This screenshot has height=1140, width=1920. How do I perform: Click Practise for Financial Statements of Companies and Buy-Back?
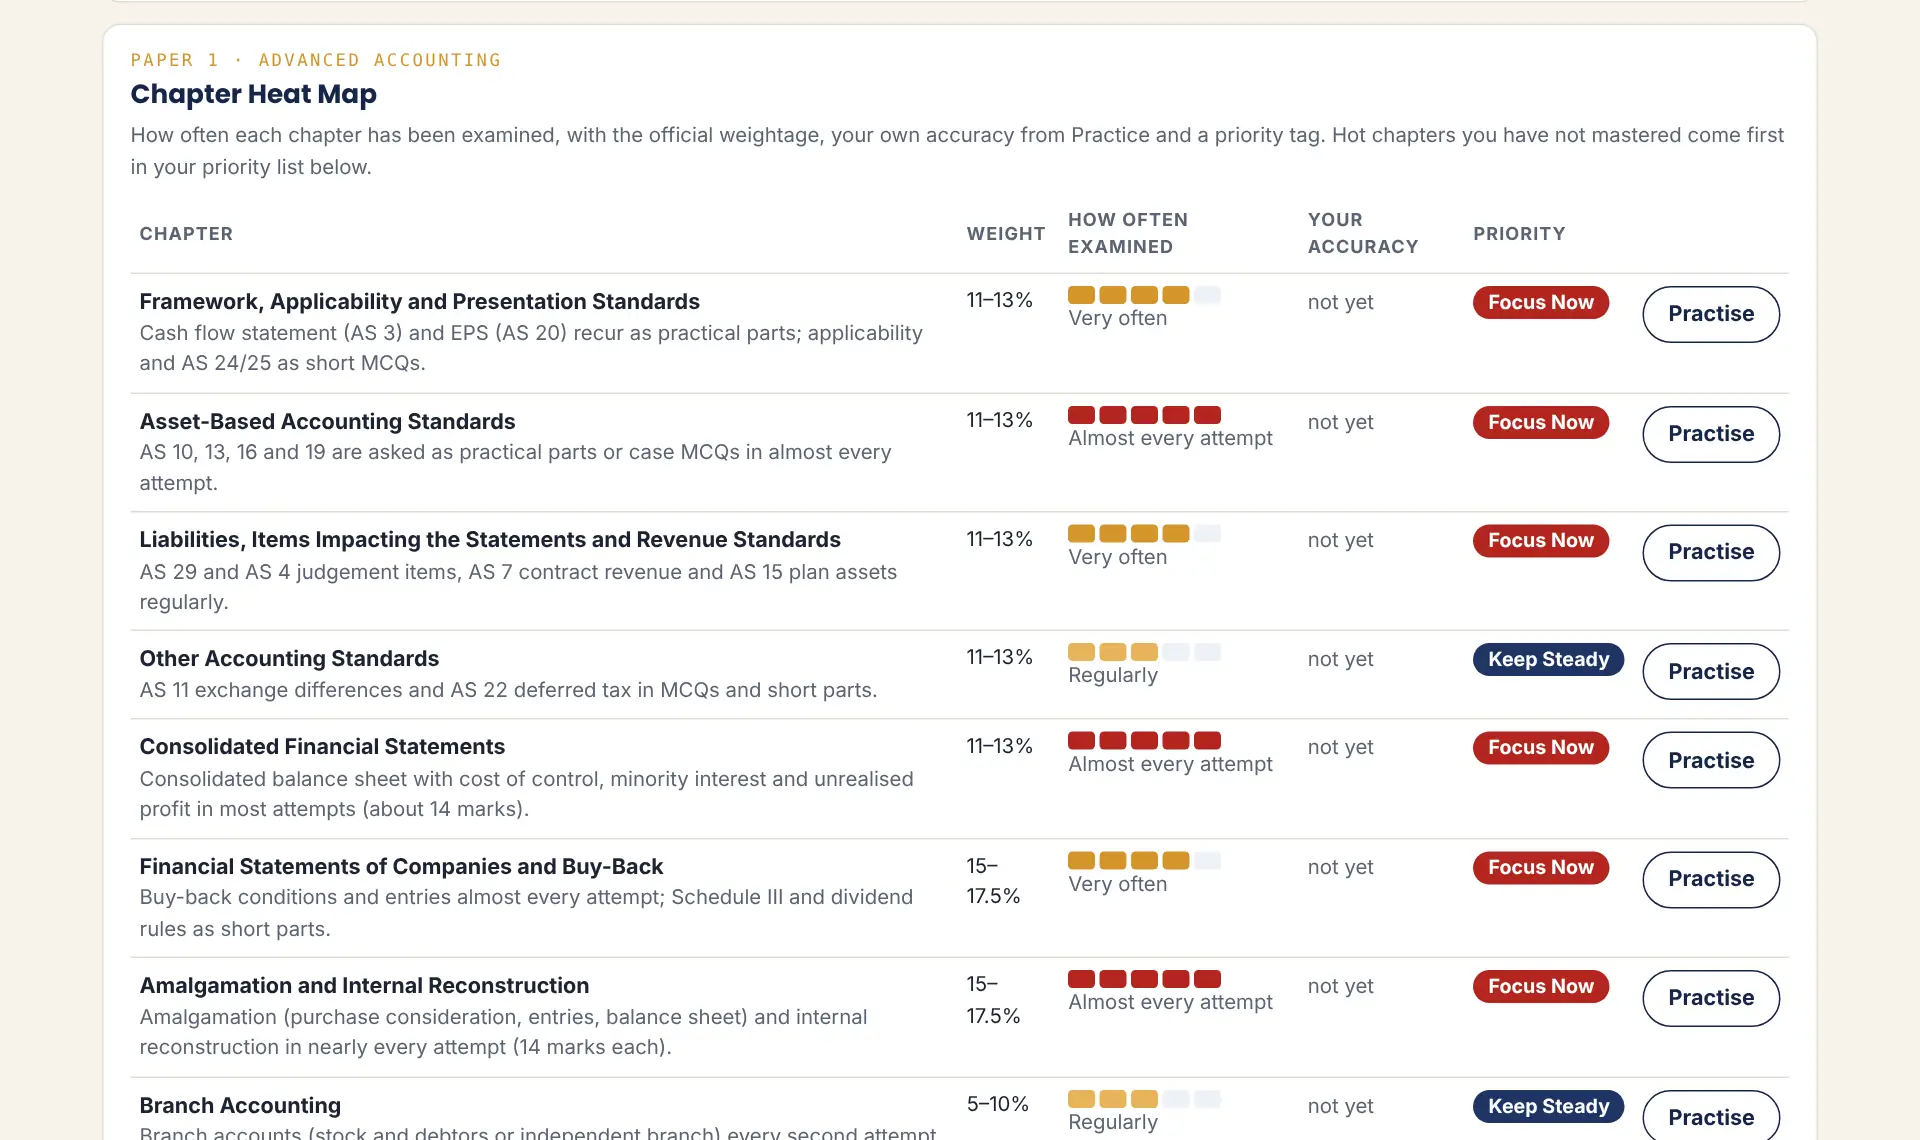[x=1711, y=879]
